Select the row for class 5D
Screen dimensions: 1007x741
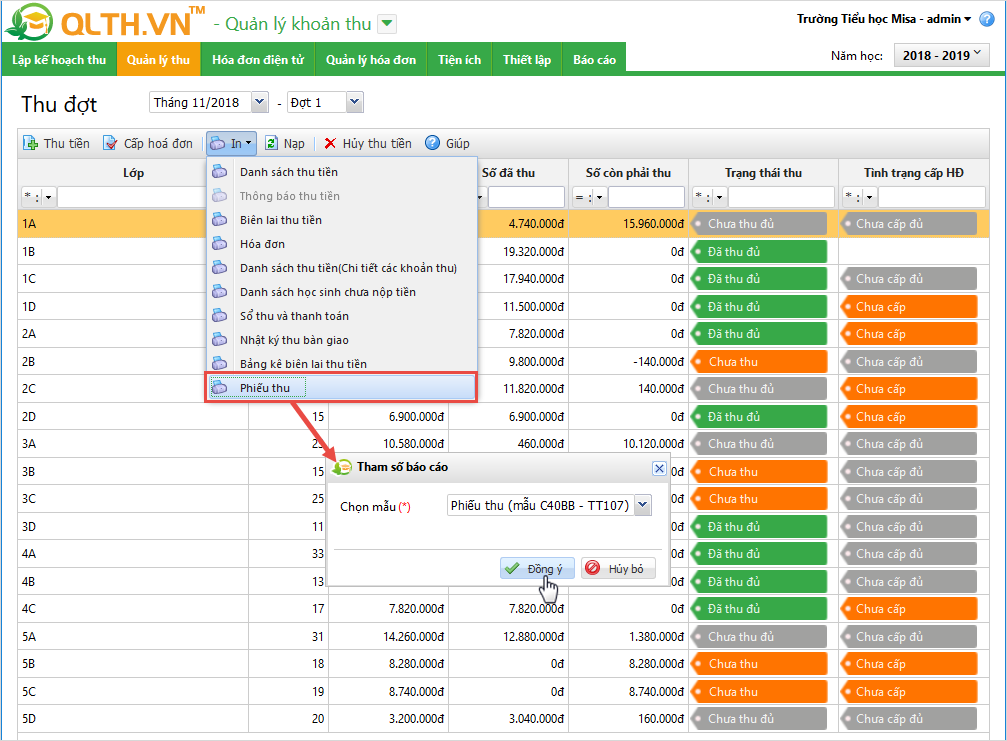point(130,718)
